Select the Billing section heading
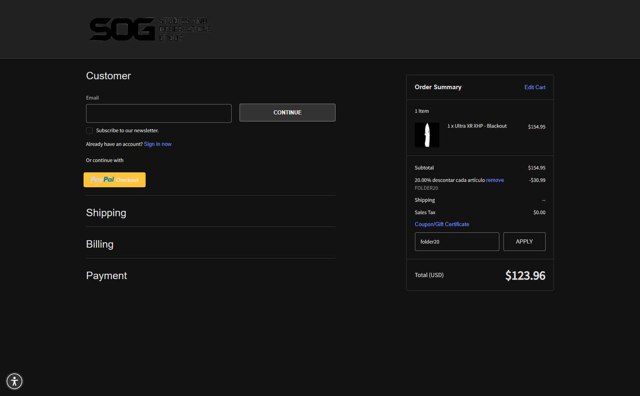 tap(100, 244)
